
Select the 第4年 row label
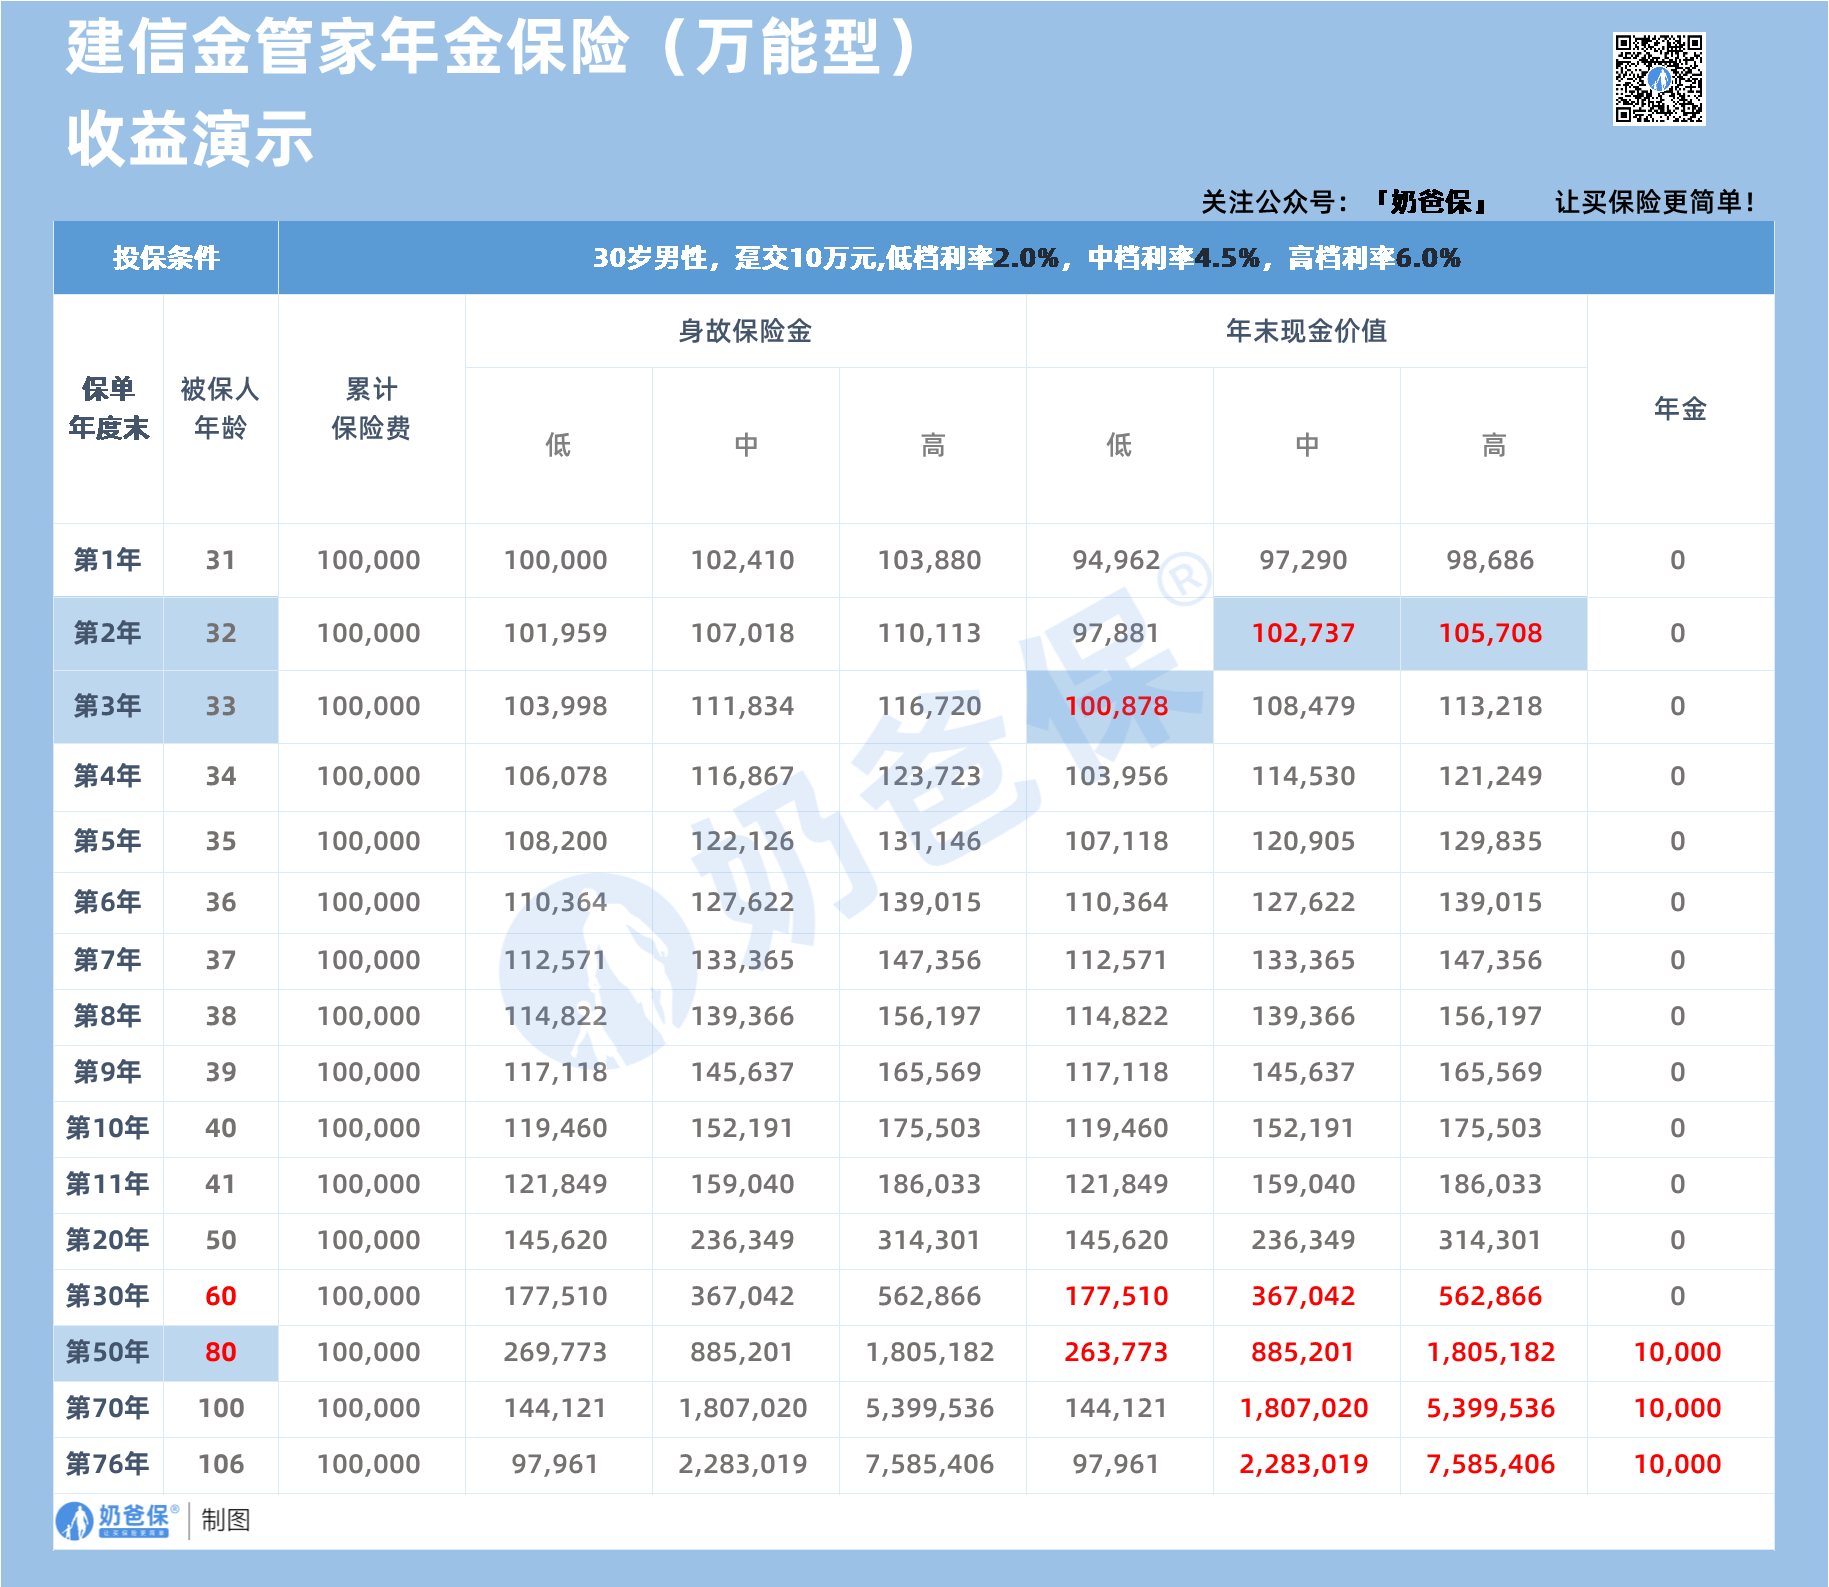coord(107,776)
